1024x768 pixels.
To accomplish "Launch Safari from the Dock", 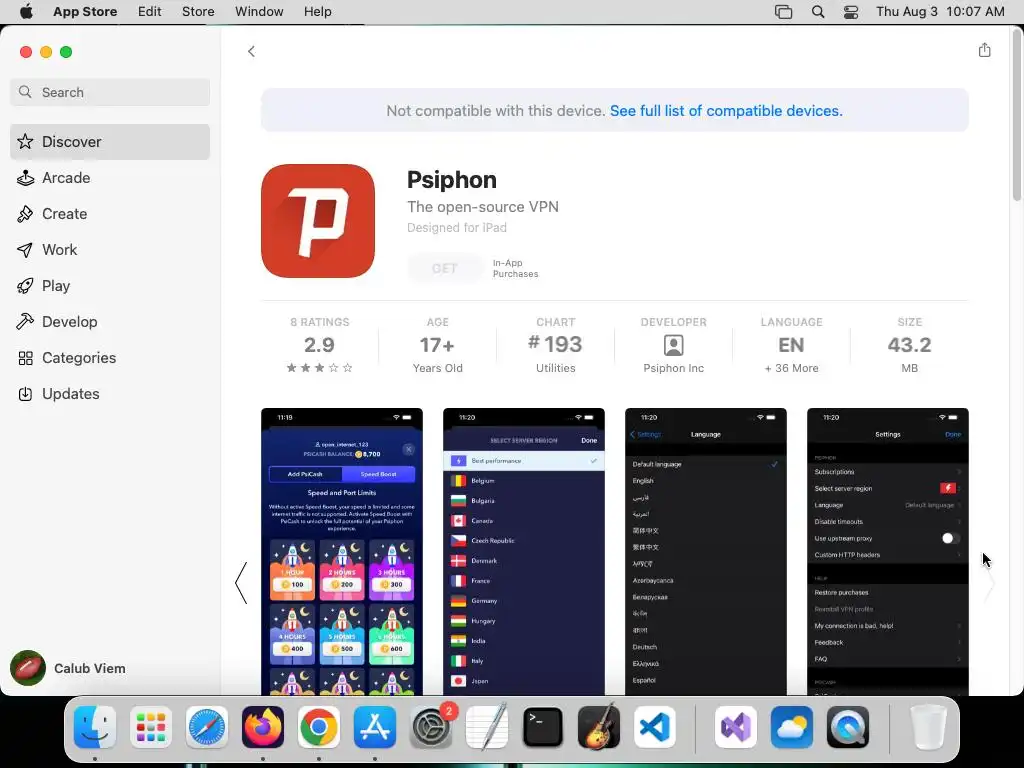I will tap(206, 727).
